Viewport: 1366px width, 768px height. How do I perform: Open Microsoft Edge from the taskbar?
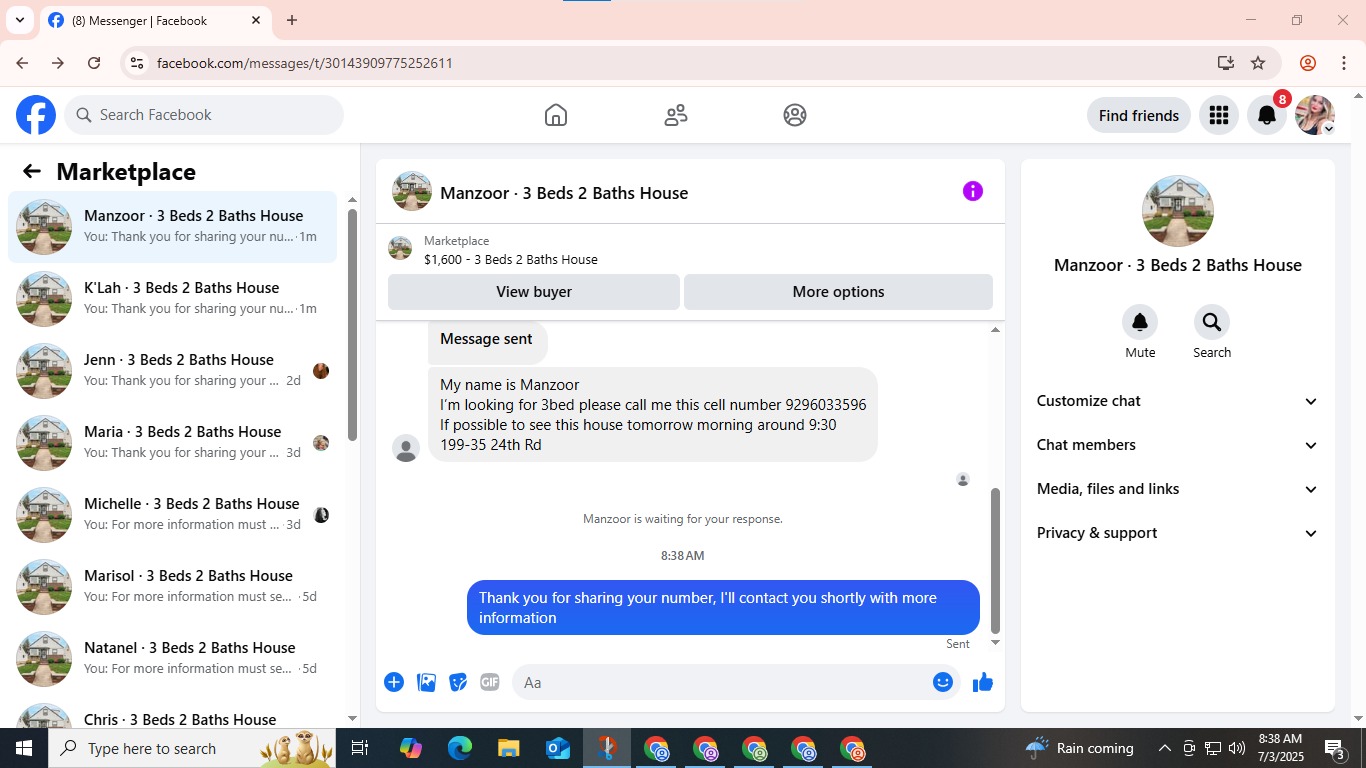pos(460,748)
